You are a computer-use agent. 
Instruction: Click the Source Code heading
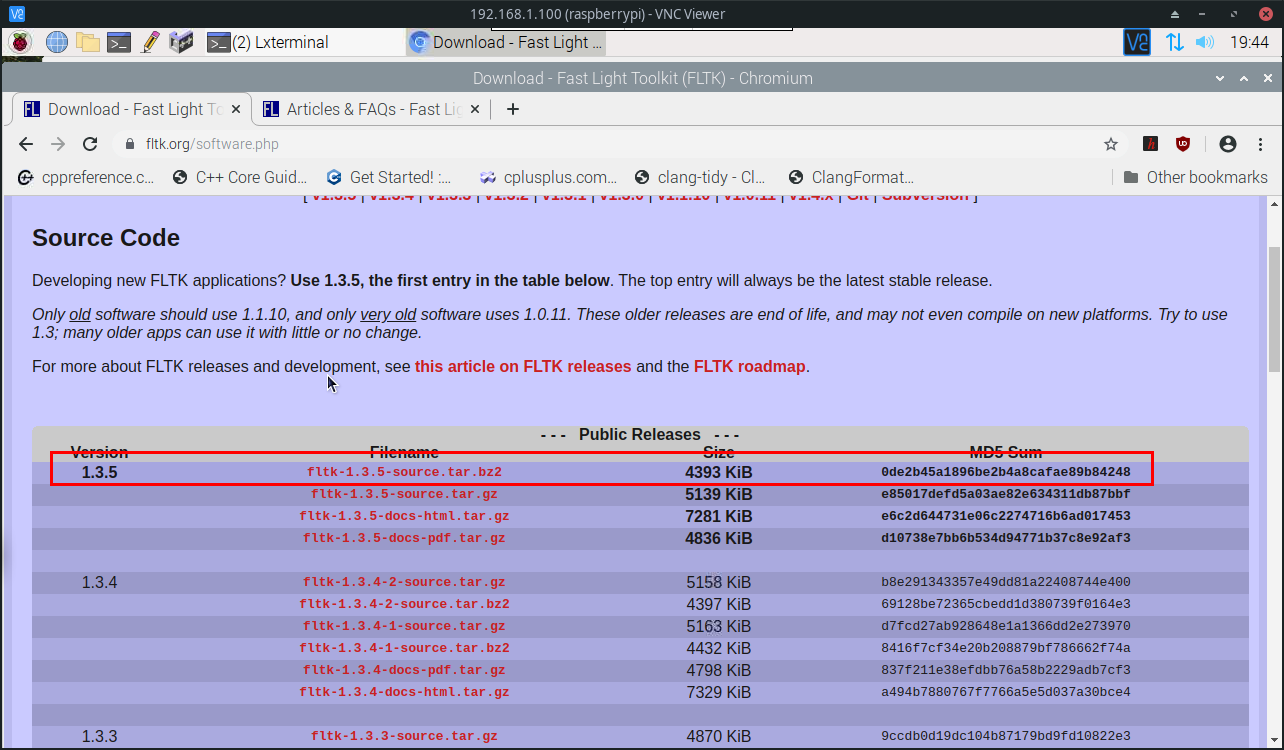(106, 238)
